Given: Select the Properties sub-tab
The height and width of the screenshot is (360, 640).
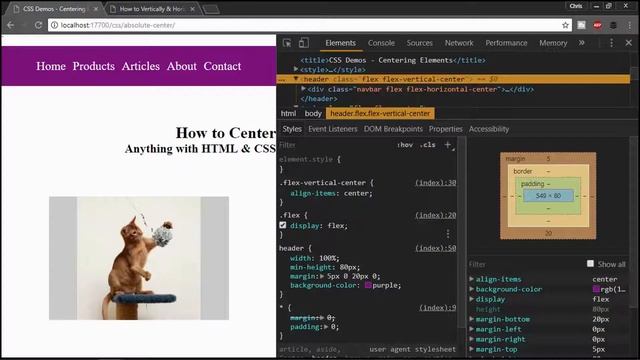Looking at the screenshot, I should click(446, 129).
